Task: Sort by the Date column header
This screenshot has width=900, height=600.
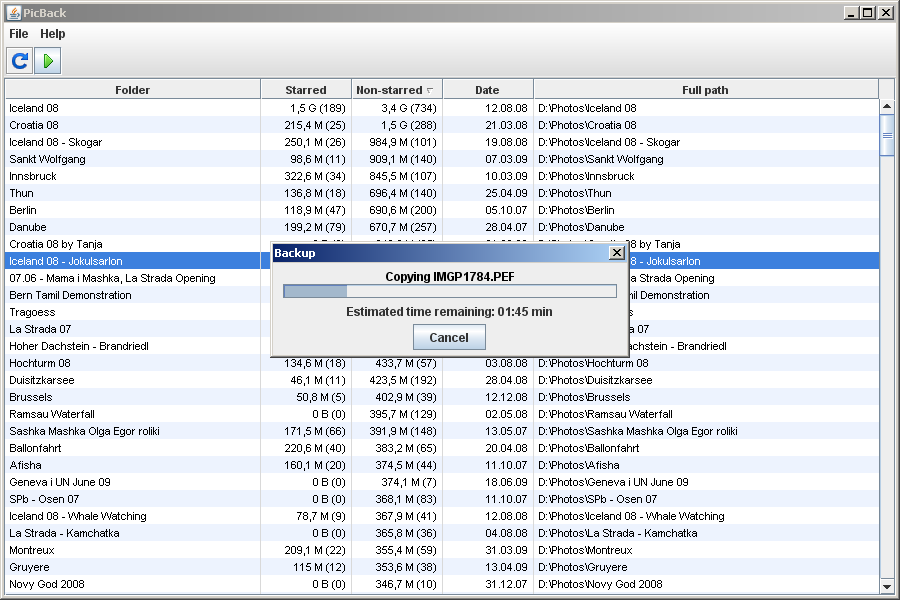Action: point(487,90)
